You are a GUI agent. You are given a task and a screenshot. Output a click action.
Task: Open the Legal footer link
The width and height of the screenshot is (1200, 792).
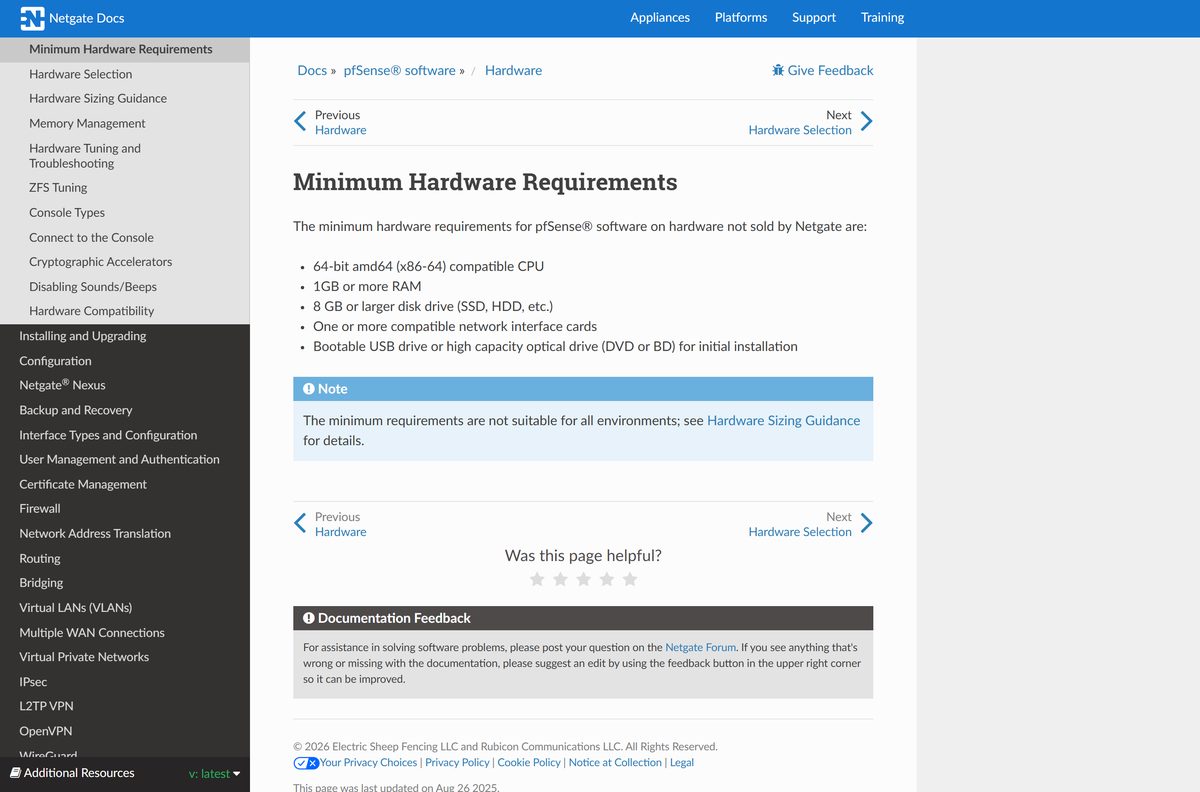[682, 763]
